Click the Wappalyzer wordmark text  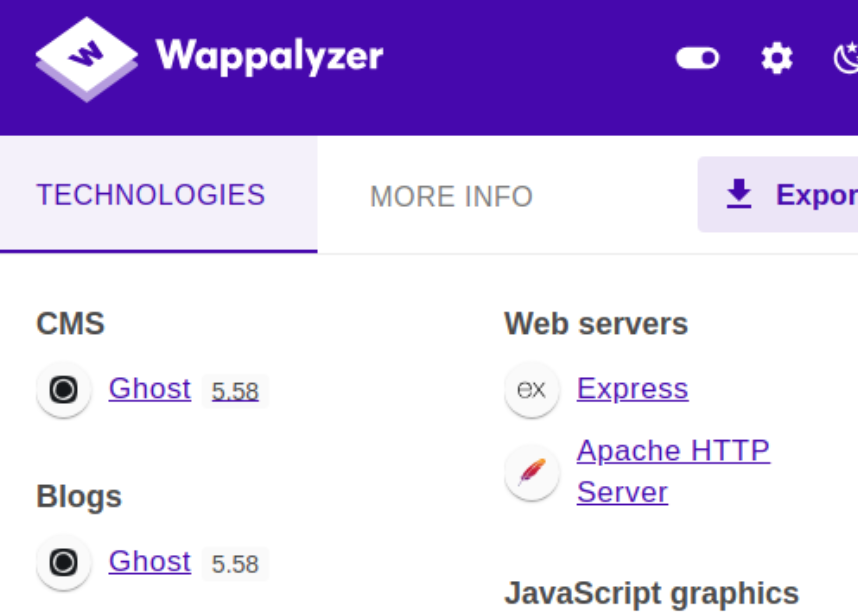click(x=269, y=57)
